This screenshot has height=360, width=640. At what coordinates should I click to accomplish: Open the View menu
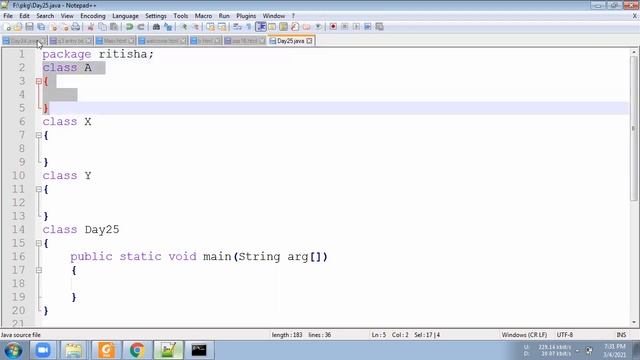67,16
